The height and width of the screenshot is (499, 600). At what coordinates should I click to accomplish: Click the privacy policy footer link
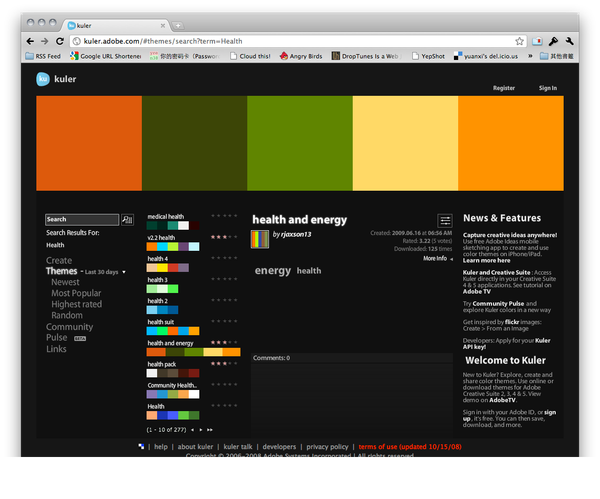coord(327,447)
